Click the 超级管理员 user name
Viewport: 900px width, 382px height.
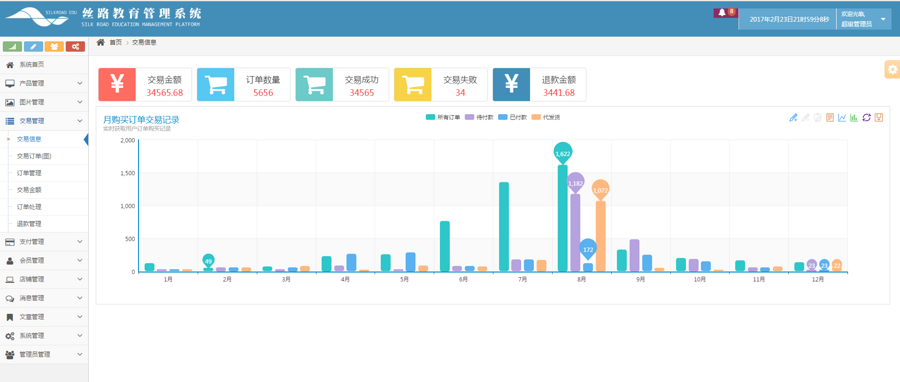[856, 24]
